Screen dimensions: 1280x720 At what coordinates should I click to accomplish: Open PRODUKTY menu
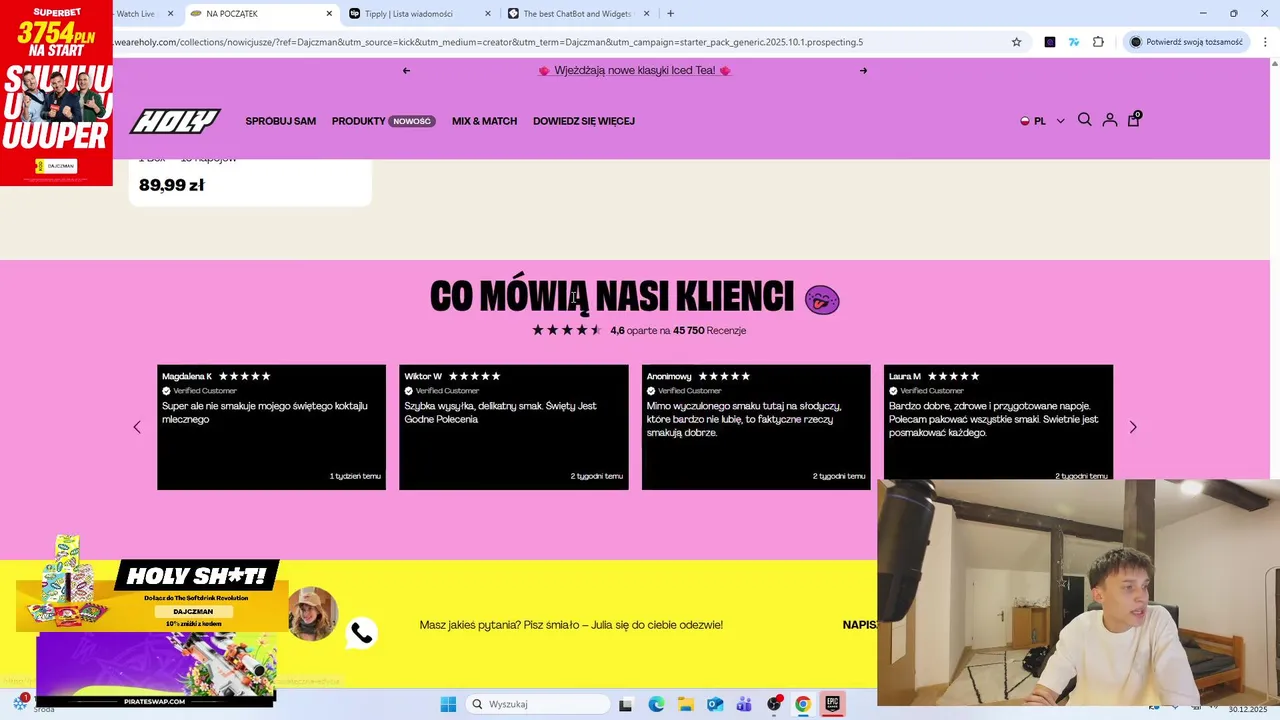pyautogui.click(x=358, y=121)
